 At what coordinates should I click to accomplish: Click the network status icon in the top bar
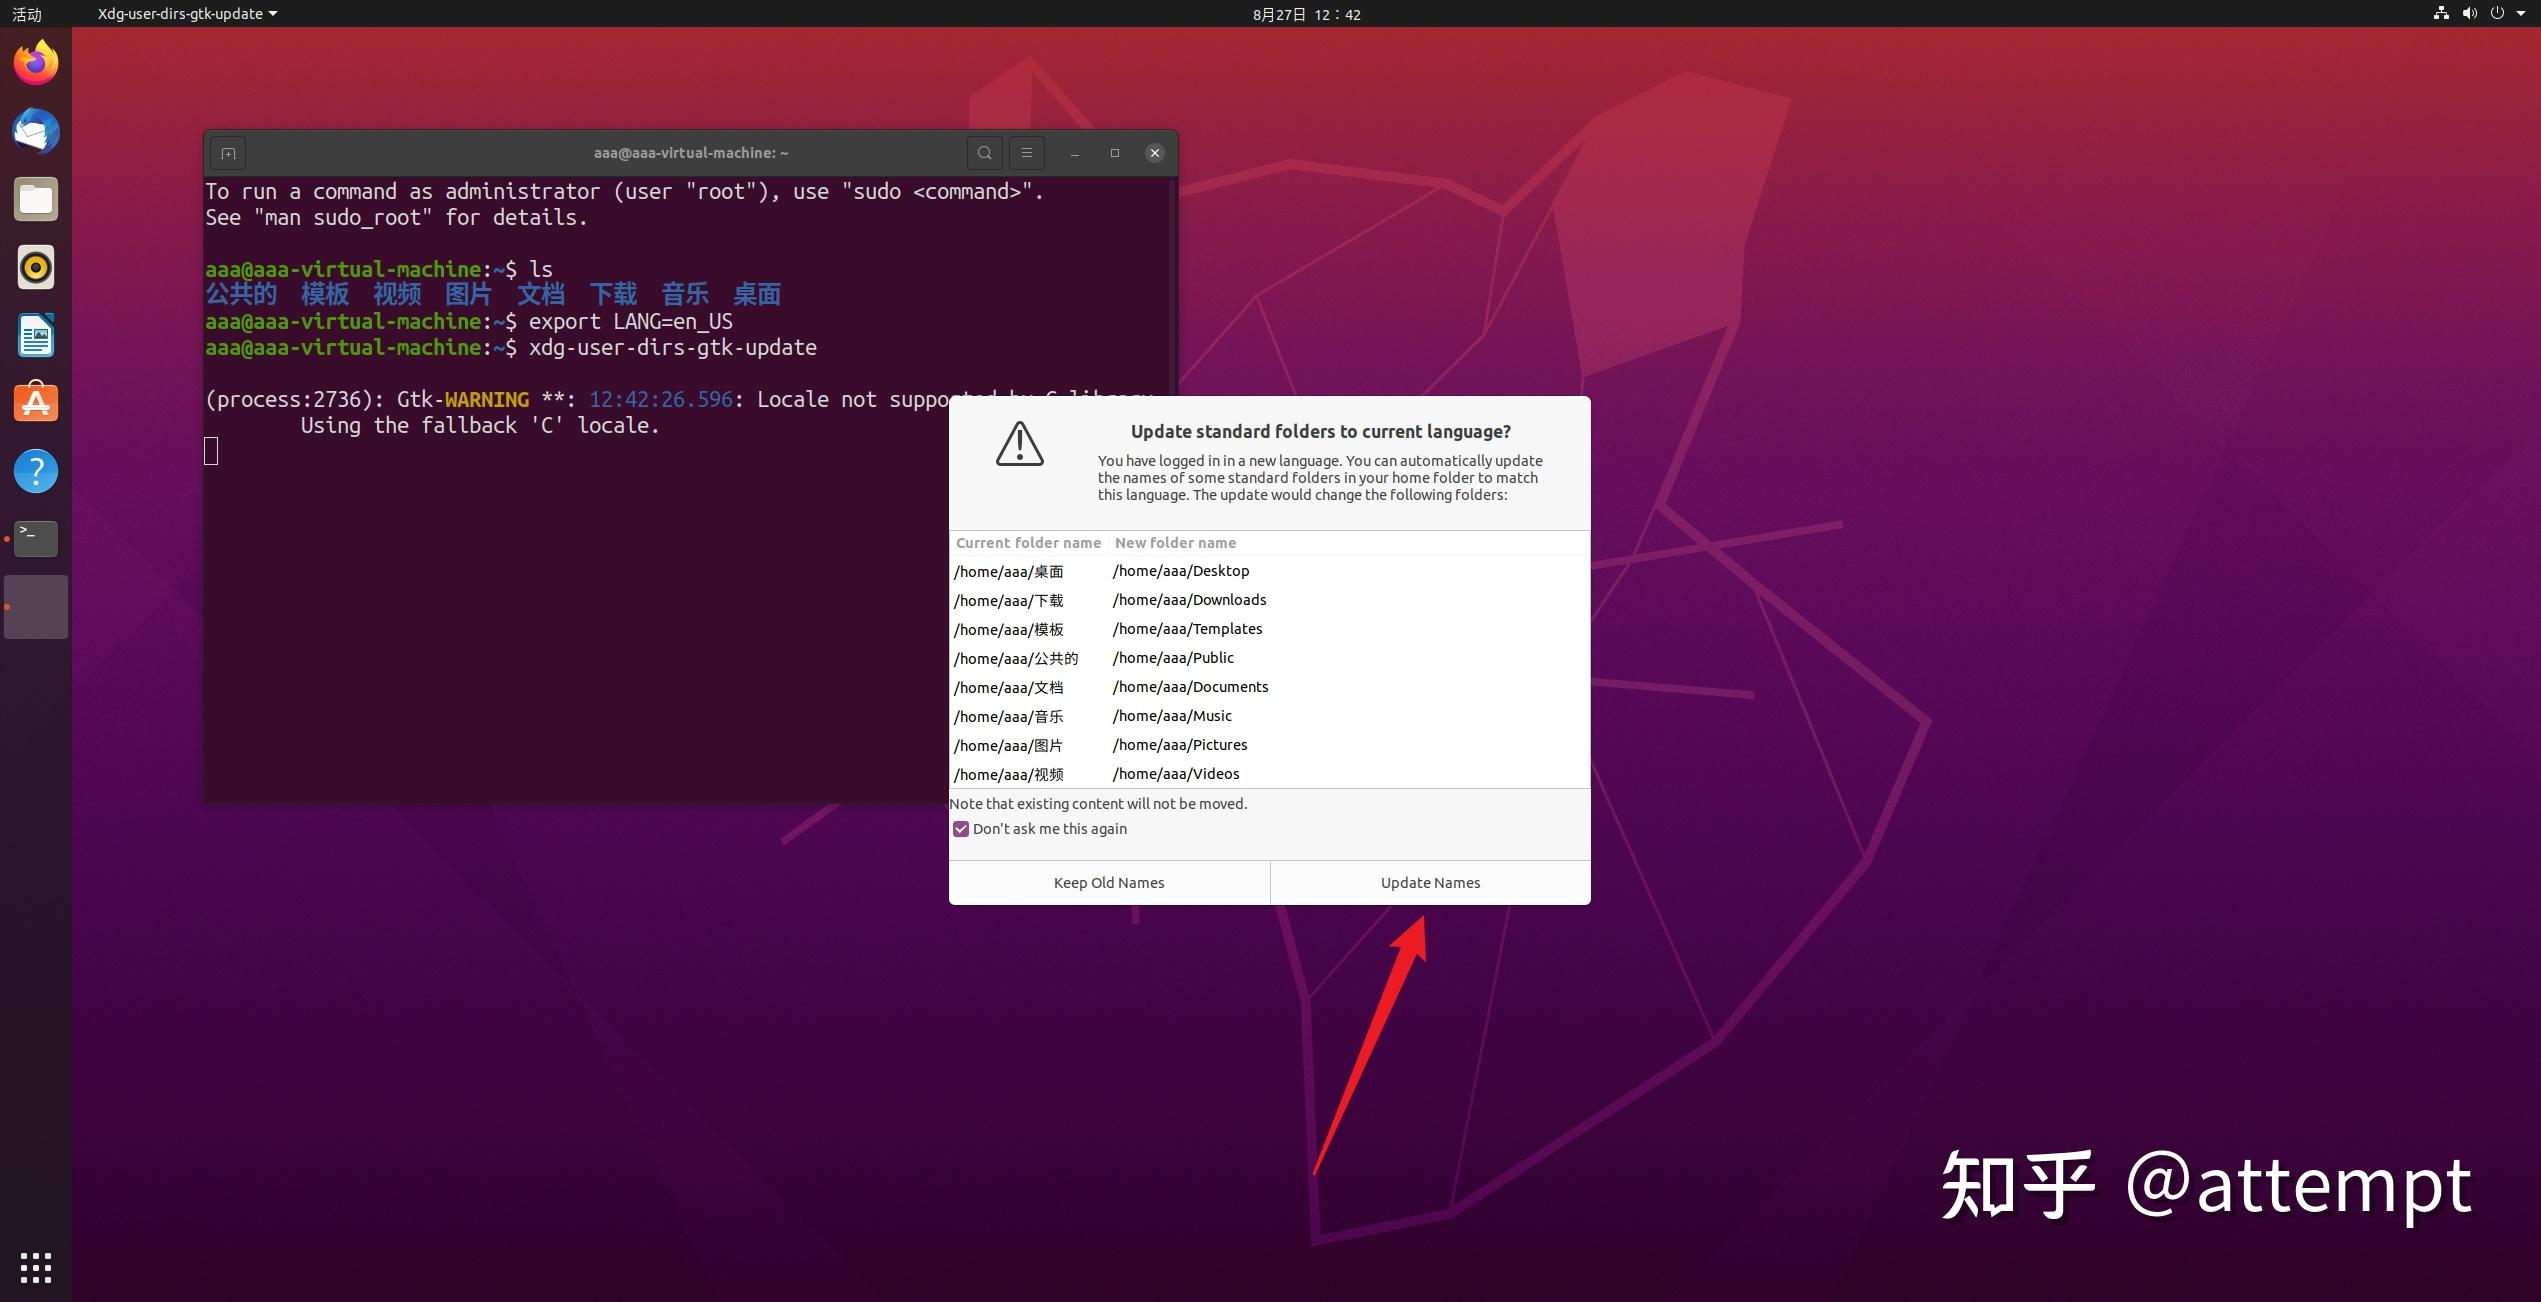[x=2441, y=14]
